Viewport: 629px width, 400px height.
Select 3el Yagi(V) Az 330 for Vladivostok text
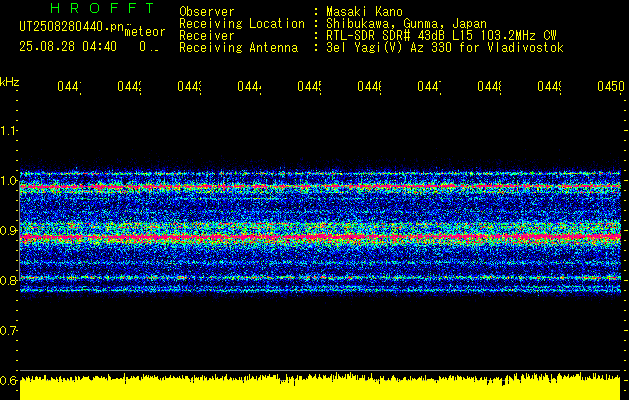(445, 48)
